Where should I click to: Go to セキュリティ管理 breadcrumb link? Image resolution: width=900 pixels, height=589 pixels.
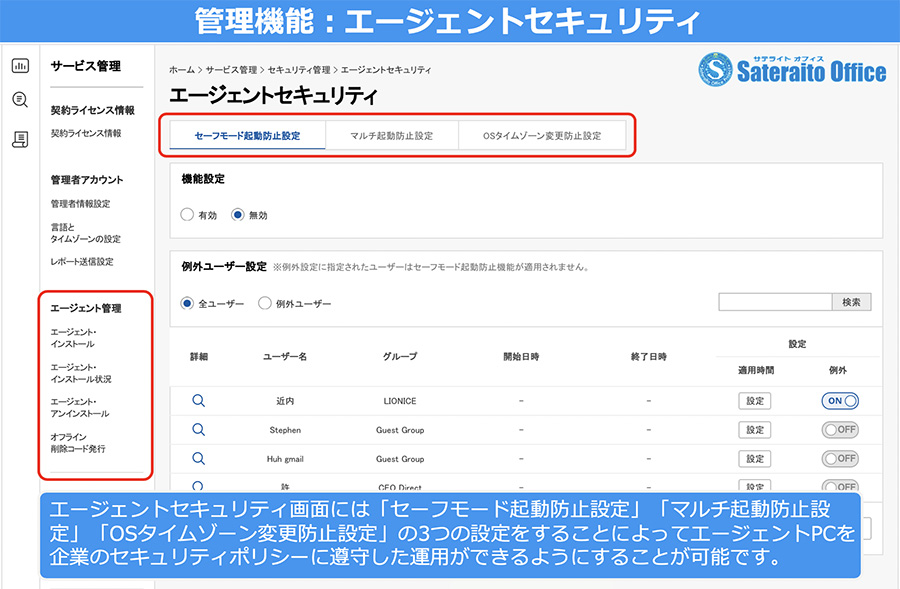(299, 69)
